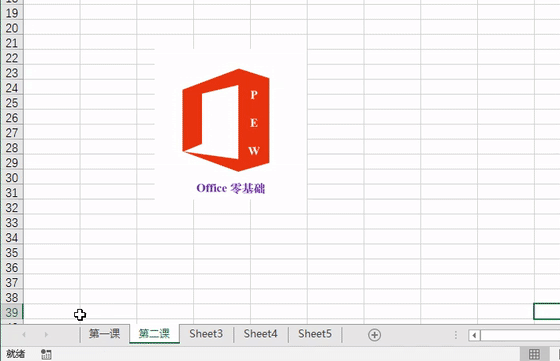Switch to Sheet4 tab

click(260, 334)
